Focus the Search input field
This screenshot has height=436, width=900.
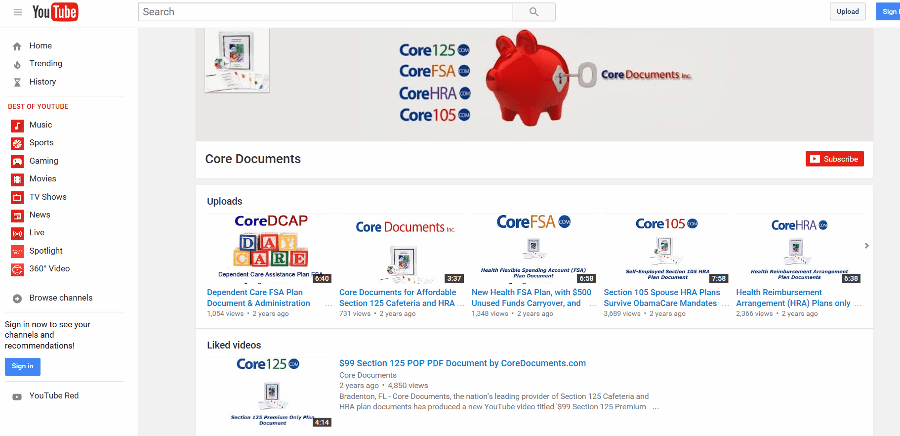click(325, 11)
